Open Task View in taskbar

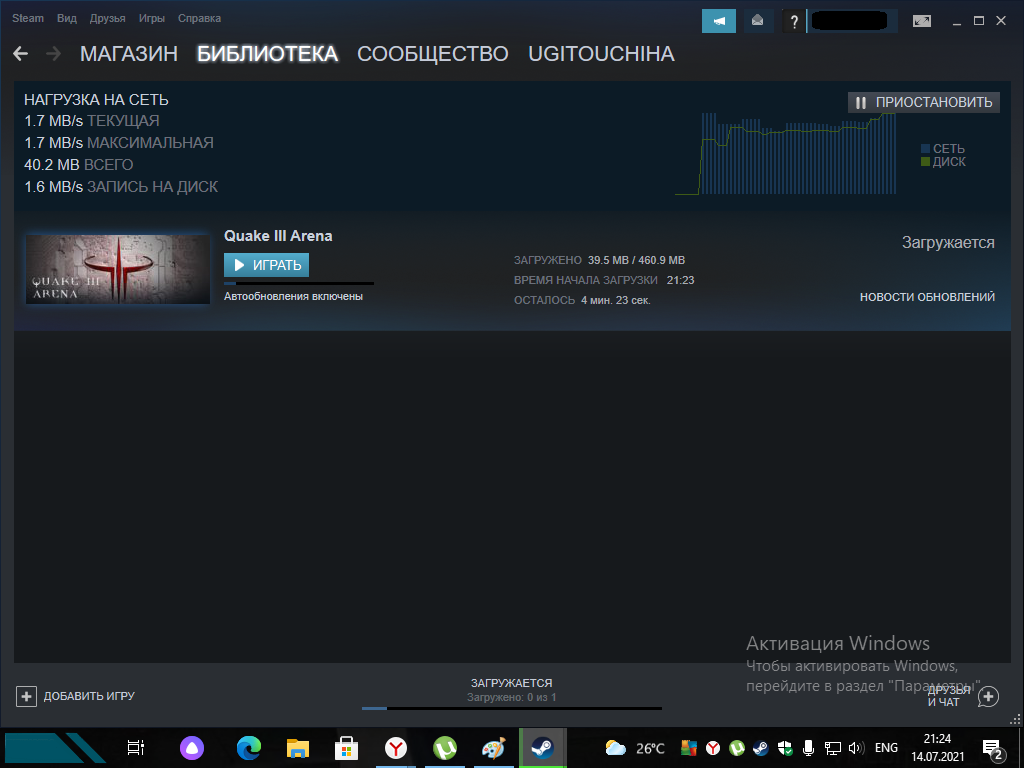[x=136, y=747]
